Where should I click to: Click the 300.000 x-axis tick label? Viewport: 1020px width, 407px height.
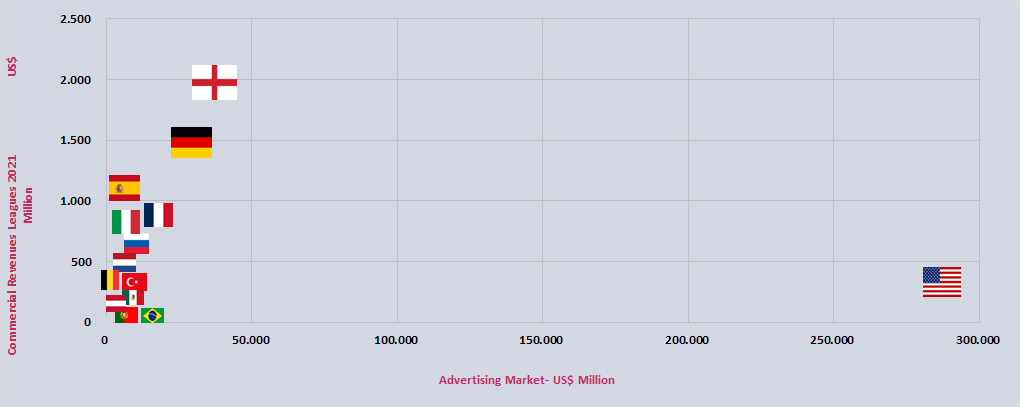976,341
